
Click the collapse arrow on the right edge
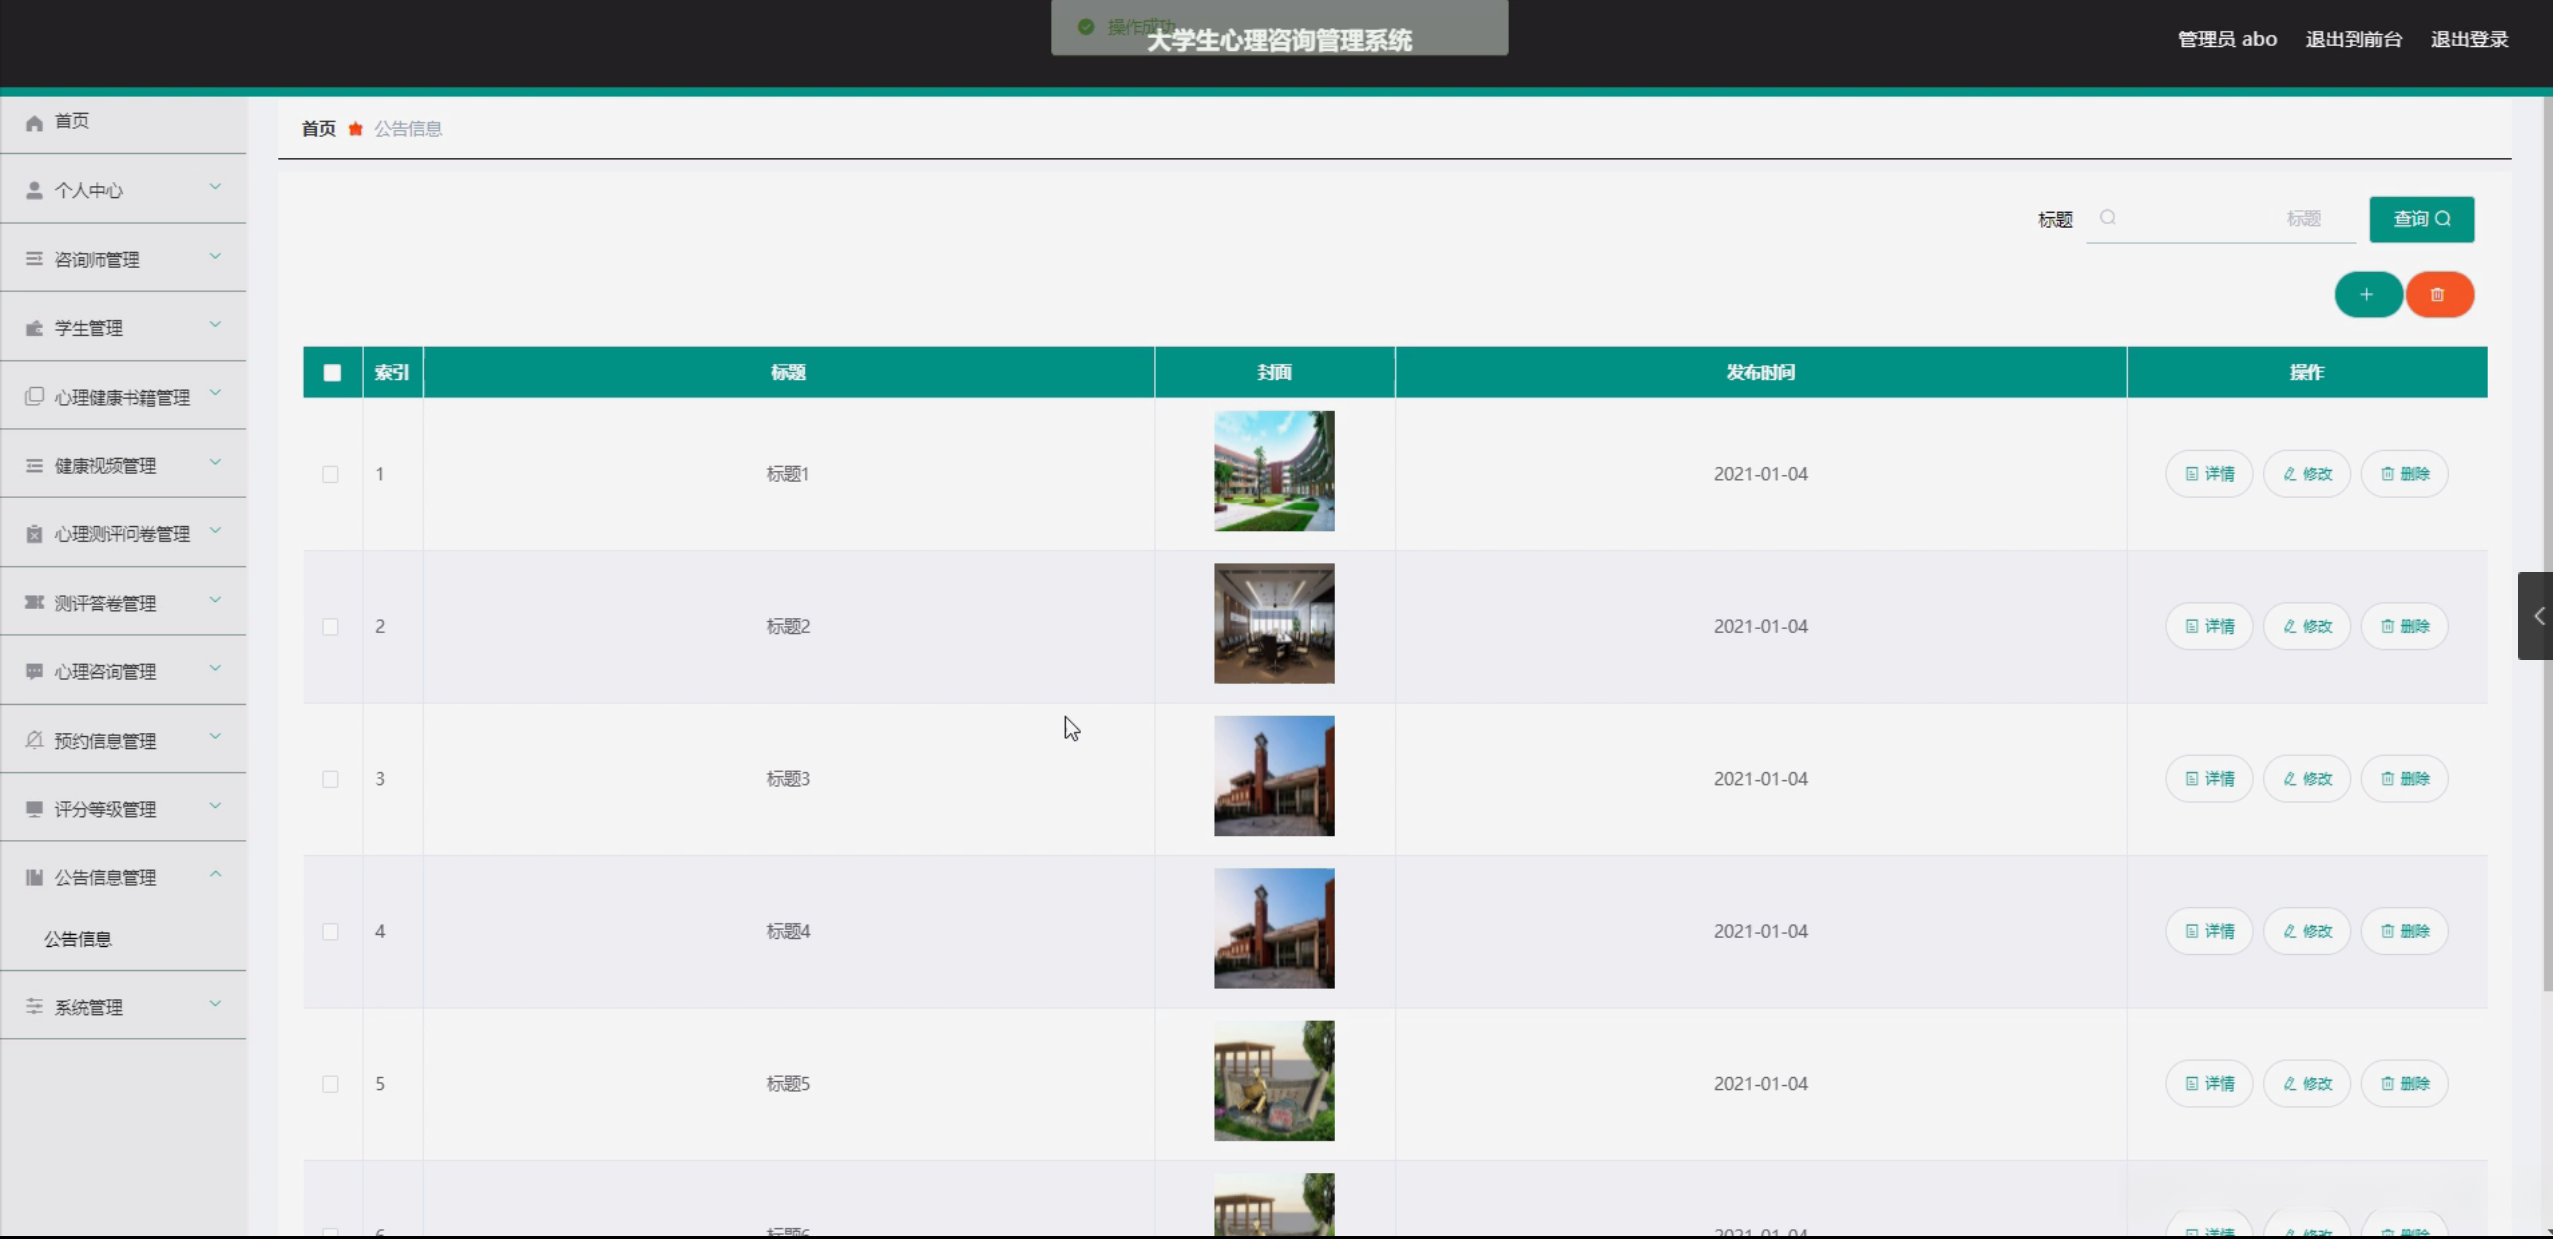(2538, 616)
